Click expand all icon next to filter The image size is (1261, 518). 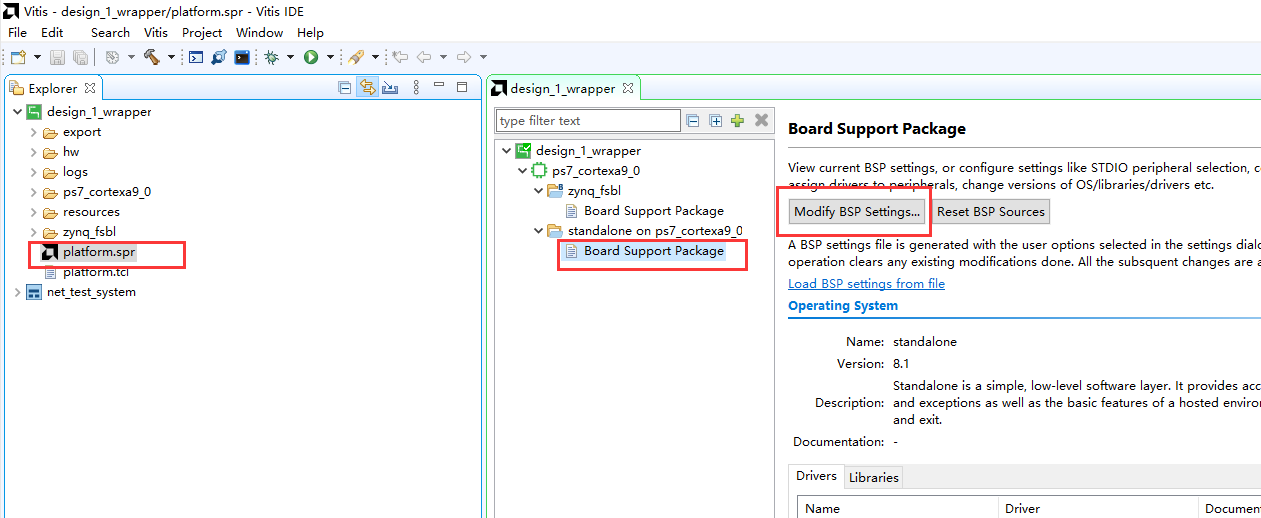point(716,121)
